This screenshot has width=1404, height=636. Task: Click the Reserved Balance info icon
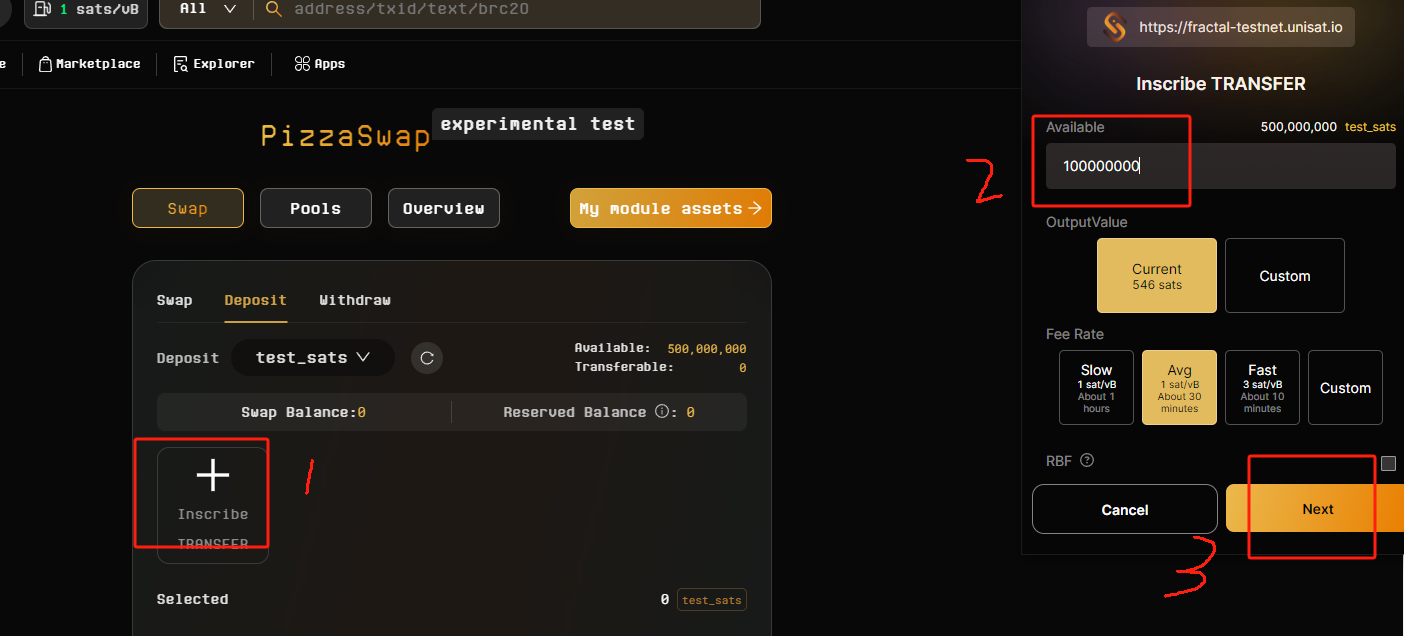pos(661,412)
